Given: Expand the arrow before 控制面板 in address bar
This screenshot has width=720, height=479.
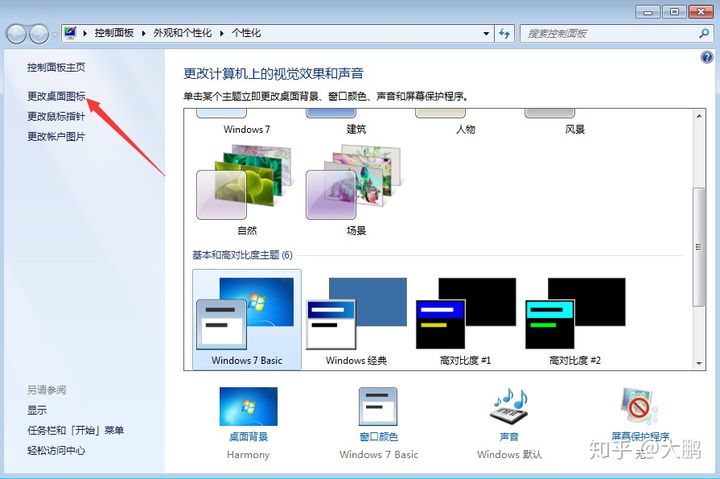Looking at the screenshot, I should 85,33.
